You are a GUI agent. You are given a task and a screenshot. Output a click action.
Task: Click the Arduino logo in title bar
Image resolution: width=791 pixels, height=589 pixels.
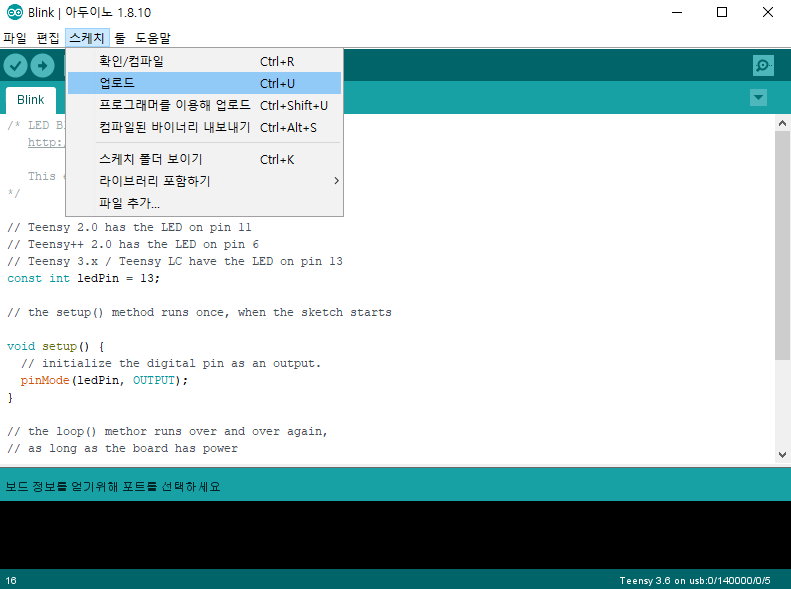click(15, 12)
